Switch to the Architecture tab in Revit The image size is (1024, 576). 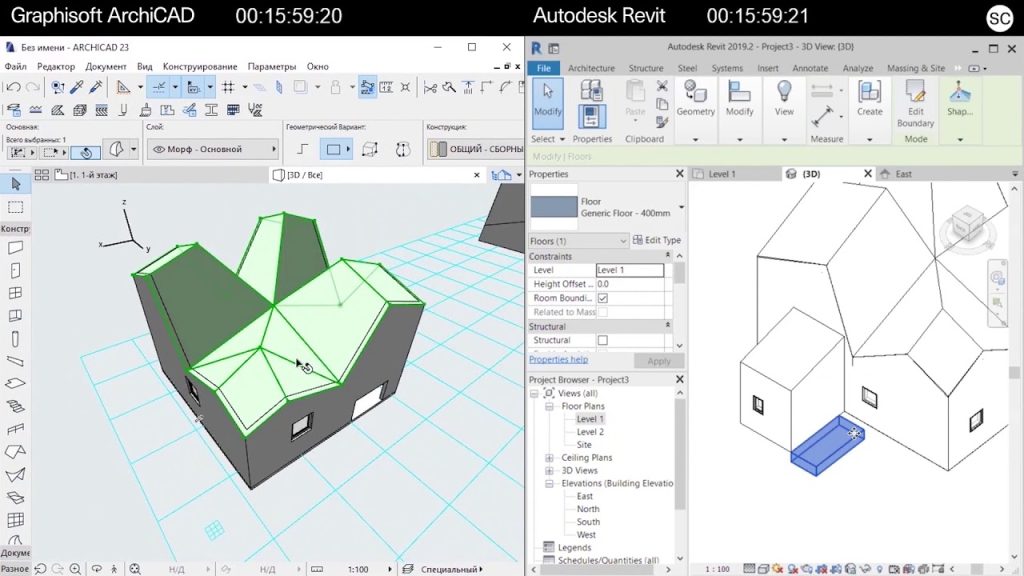[x=591, y=68]
